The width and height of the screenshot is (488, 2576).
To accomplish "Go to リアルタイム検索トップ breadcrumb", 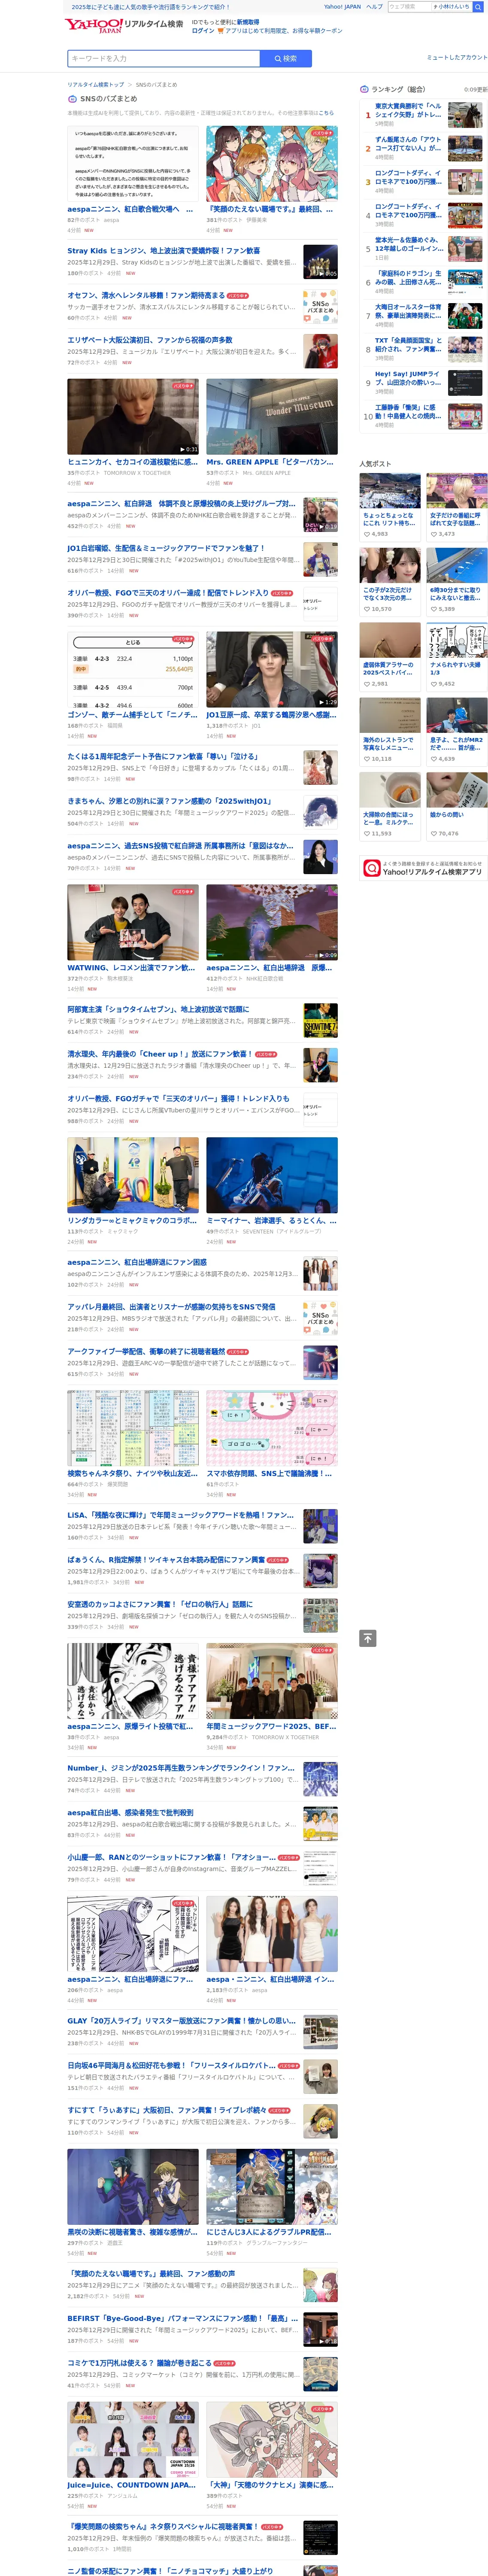I will (96, 85).
